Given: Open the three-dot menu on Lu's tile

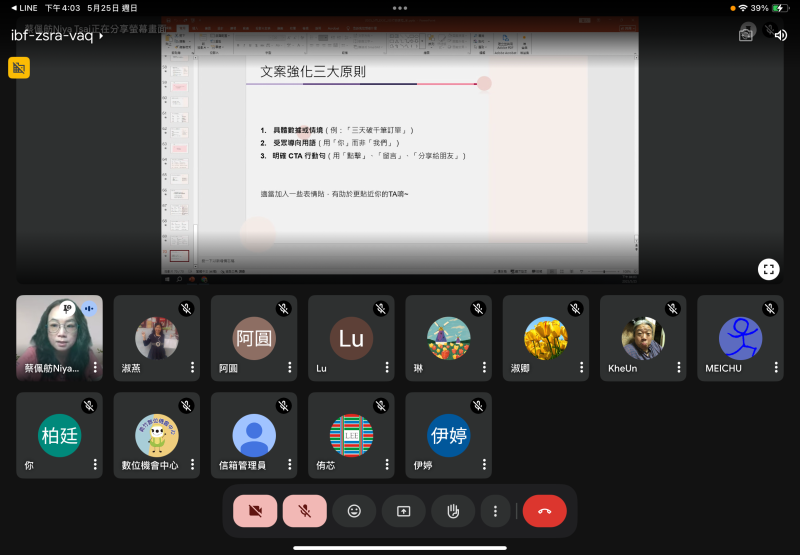Looking at the screenshot, I should point(387,368).
